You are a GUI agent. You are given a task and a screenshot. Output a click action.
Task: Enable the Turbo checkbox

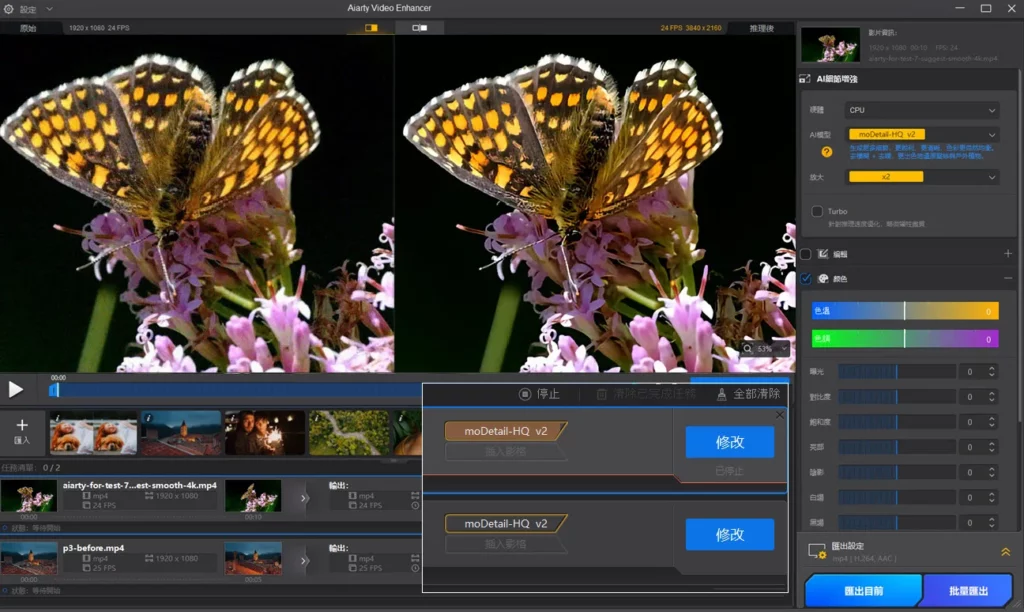pos(817,211)
